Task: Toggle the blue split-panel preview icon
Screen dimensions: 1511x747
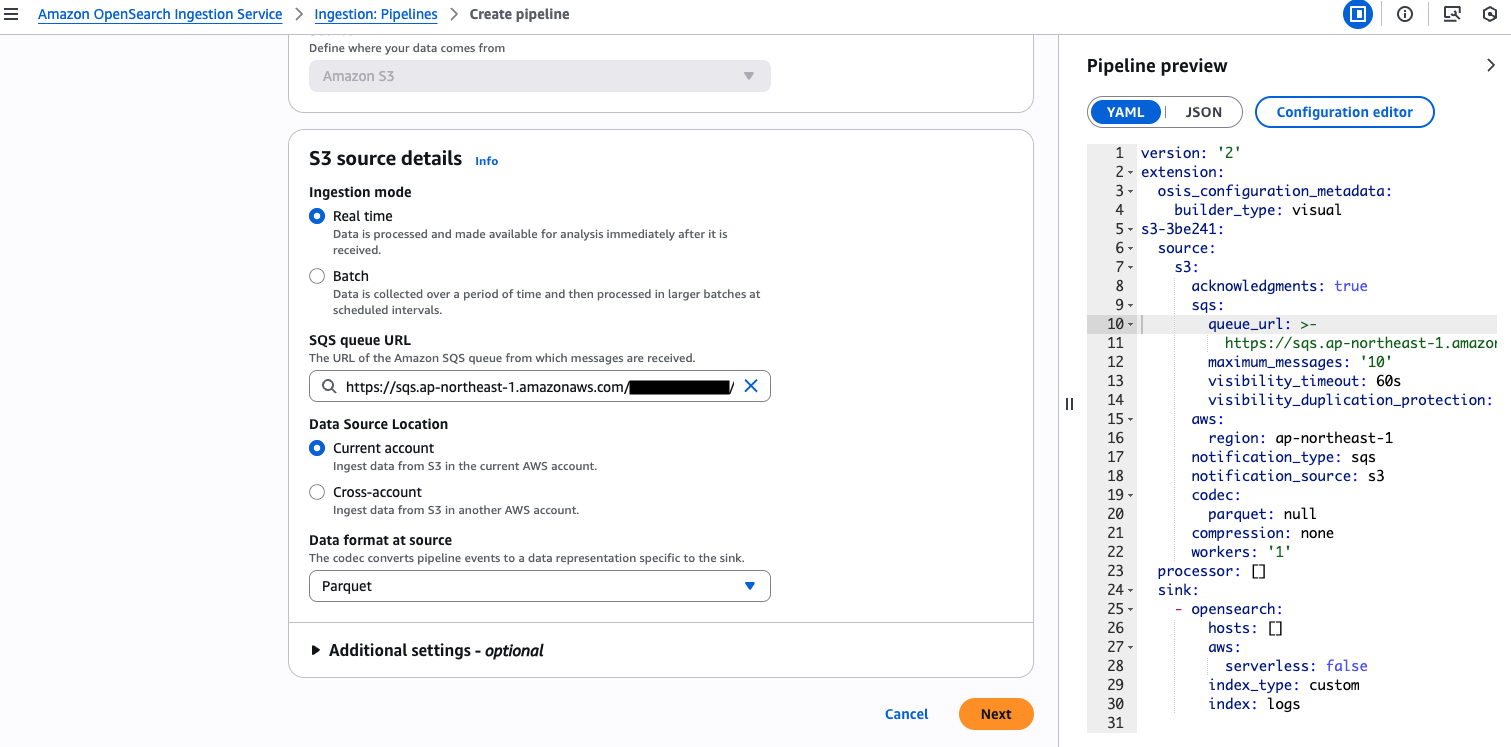Action: [x=1357, y=15]
